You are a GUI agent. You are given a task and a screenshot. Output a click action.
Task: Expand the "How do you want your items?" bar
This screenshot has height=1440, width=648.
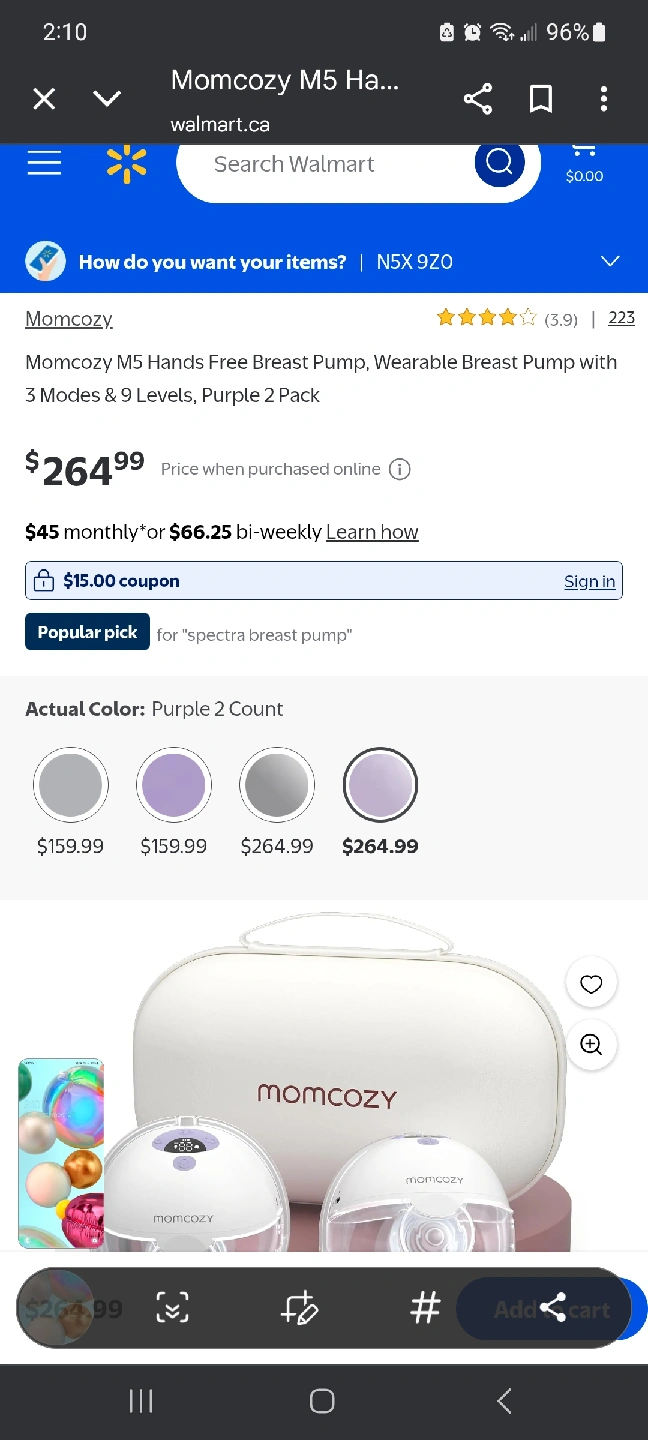point(610,262)
